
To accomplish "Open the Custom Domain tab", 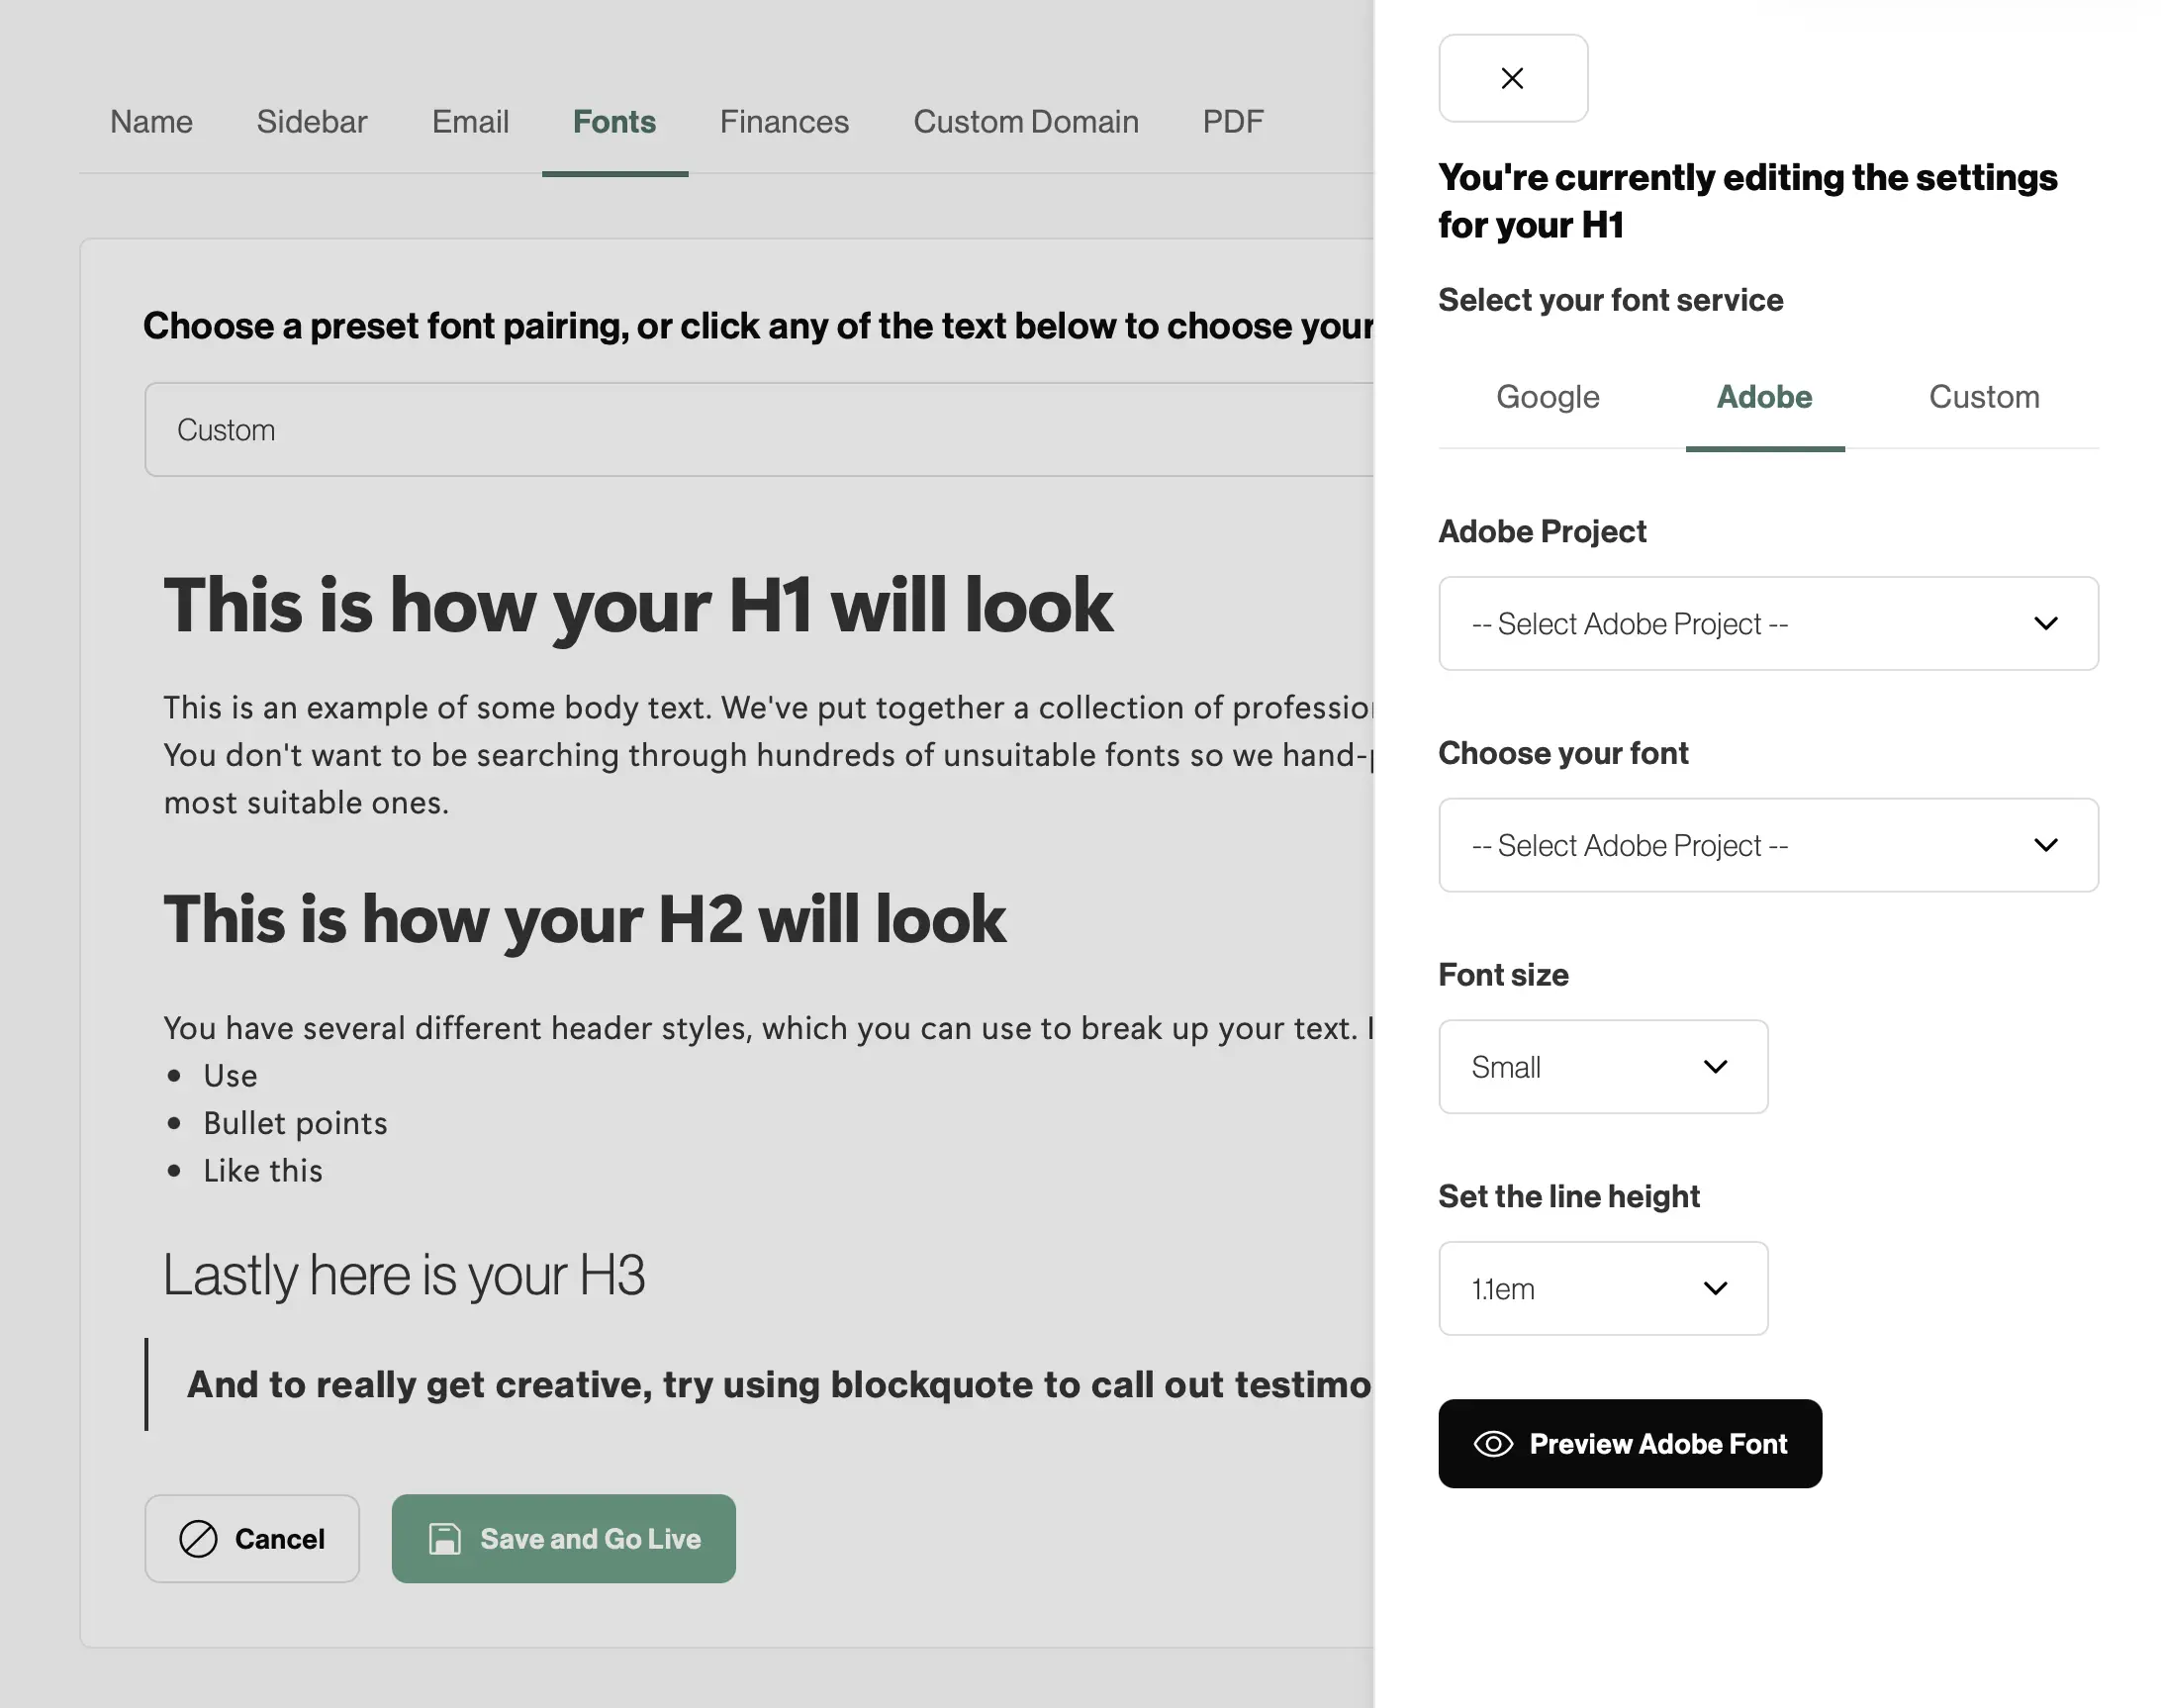I will pyautogui.click(x=1026, y=122).
